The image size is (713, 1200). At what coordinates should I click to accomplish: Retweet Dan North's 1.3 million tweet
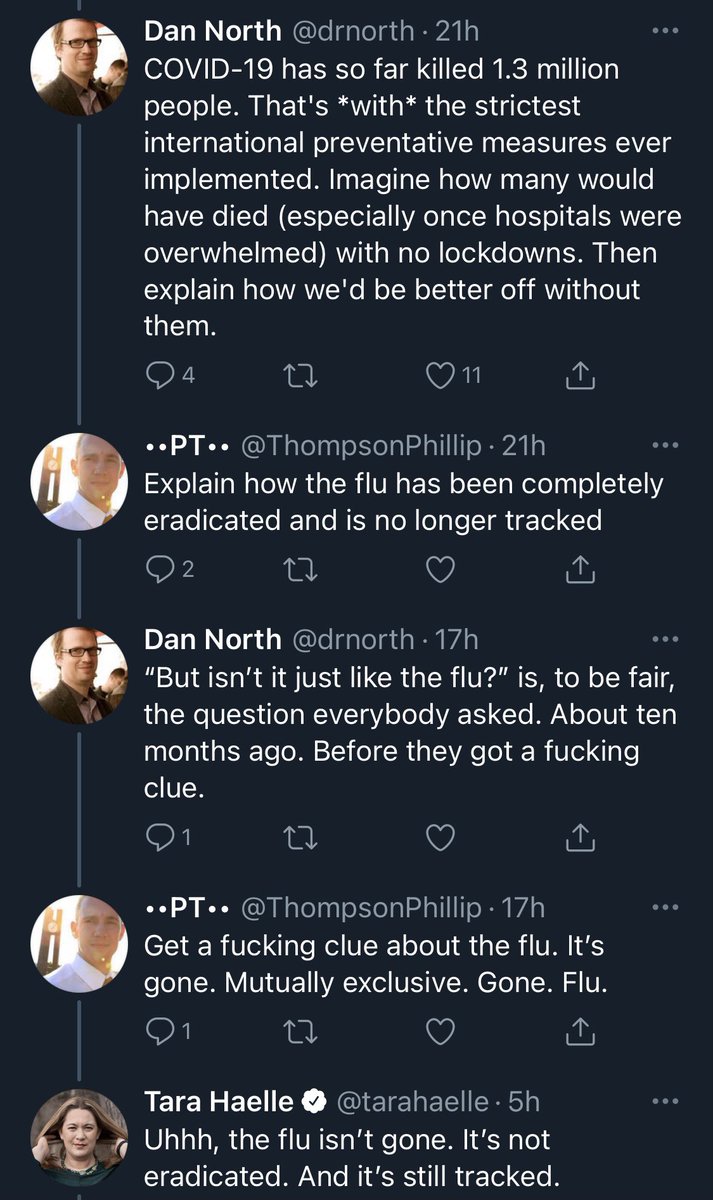[x=298, y=376]
